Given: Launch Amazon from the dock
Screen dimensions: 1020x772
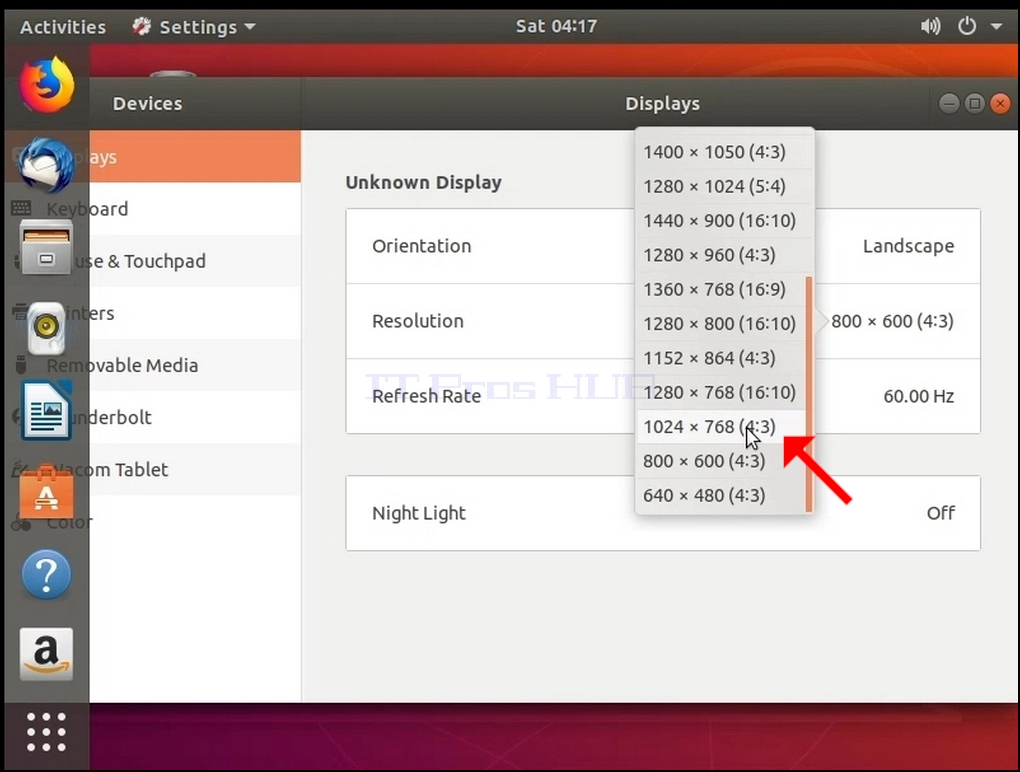Looking at the screenshot, I should [x=46, y=654].
